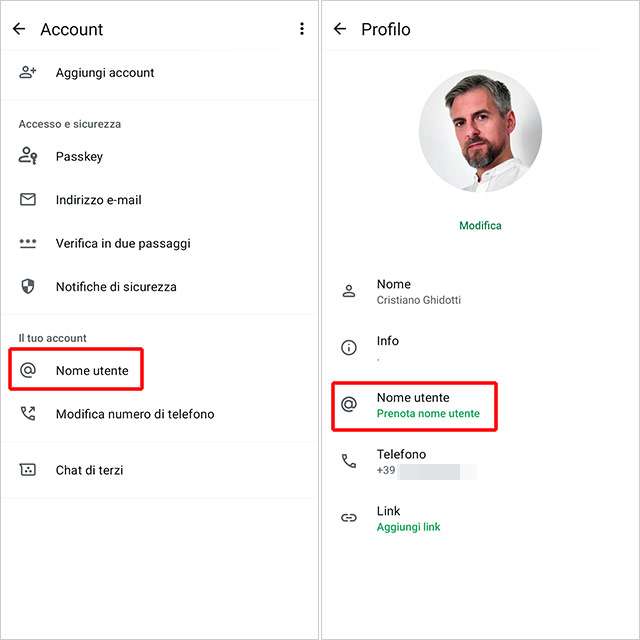Open Verifica in due passaggi
640x640 pixels.
click(159, 243)
